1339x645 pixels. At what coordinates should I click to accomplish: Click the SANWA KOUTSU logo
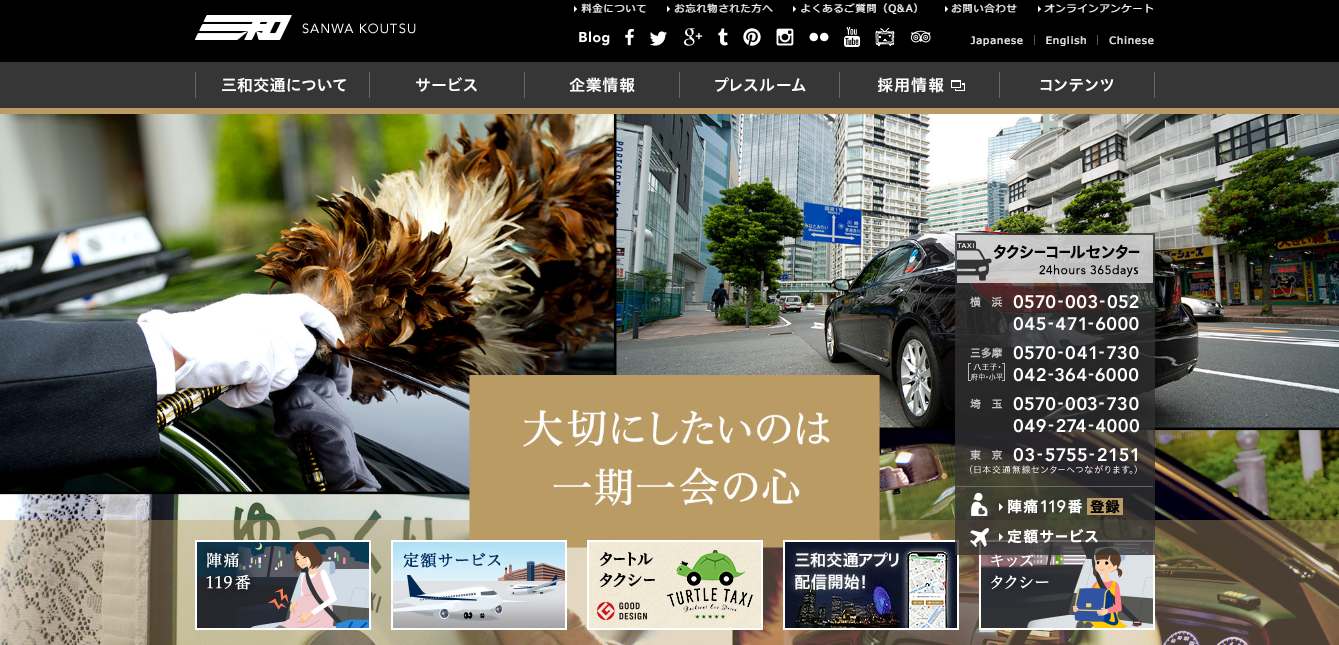click(305, 28)
